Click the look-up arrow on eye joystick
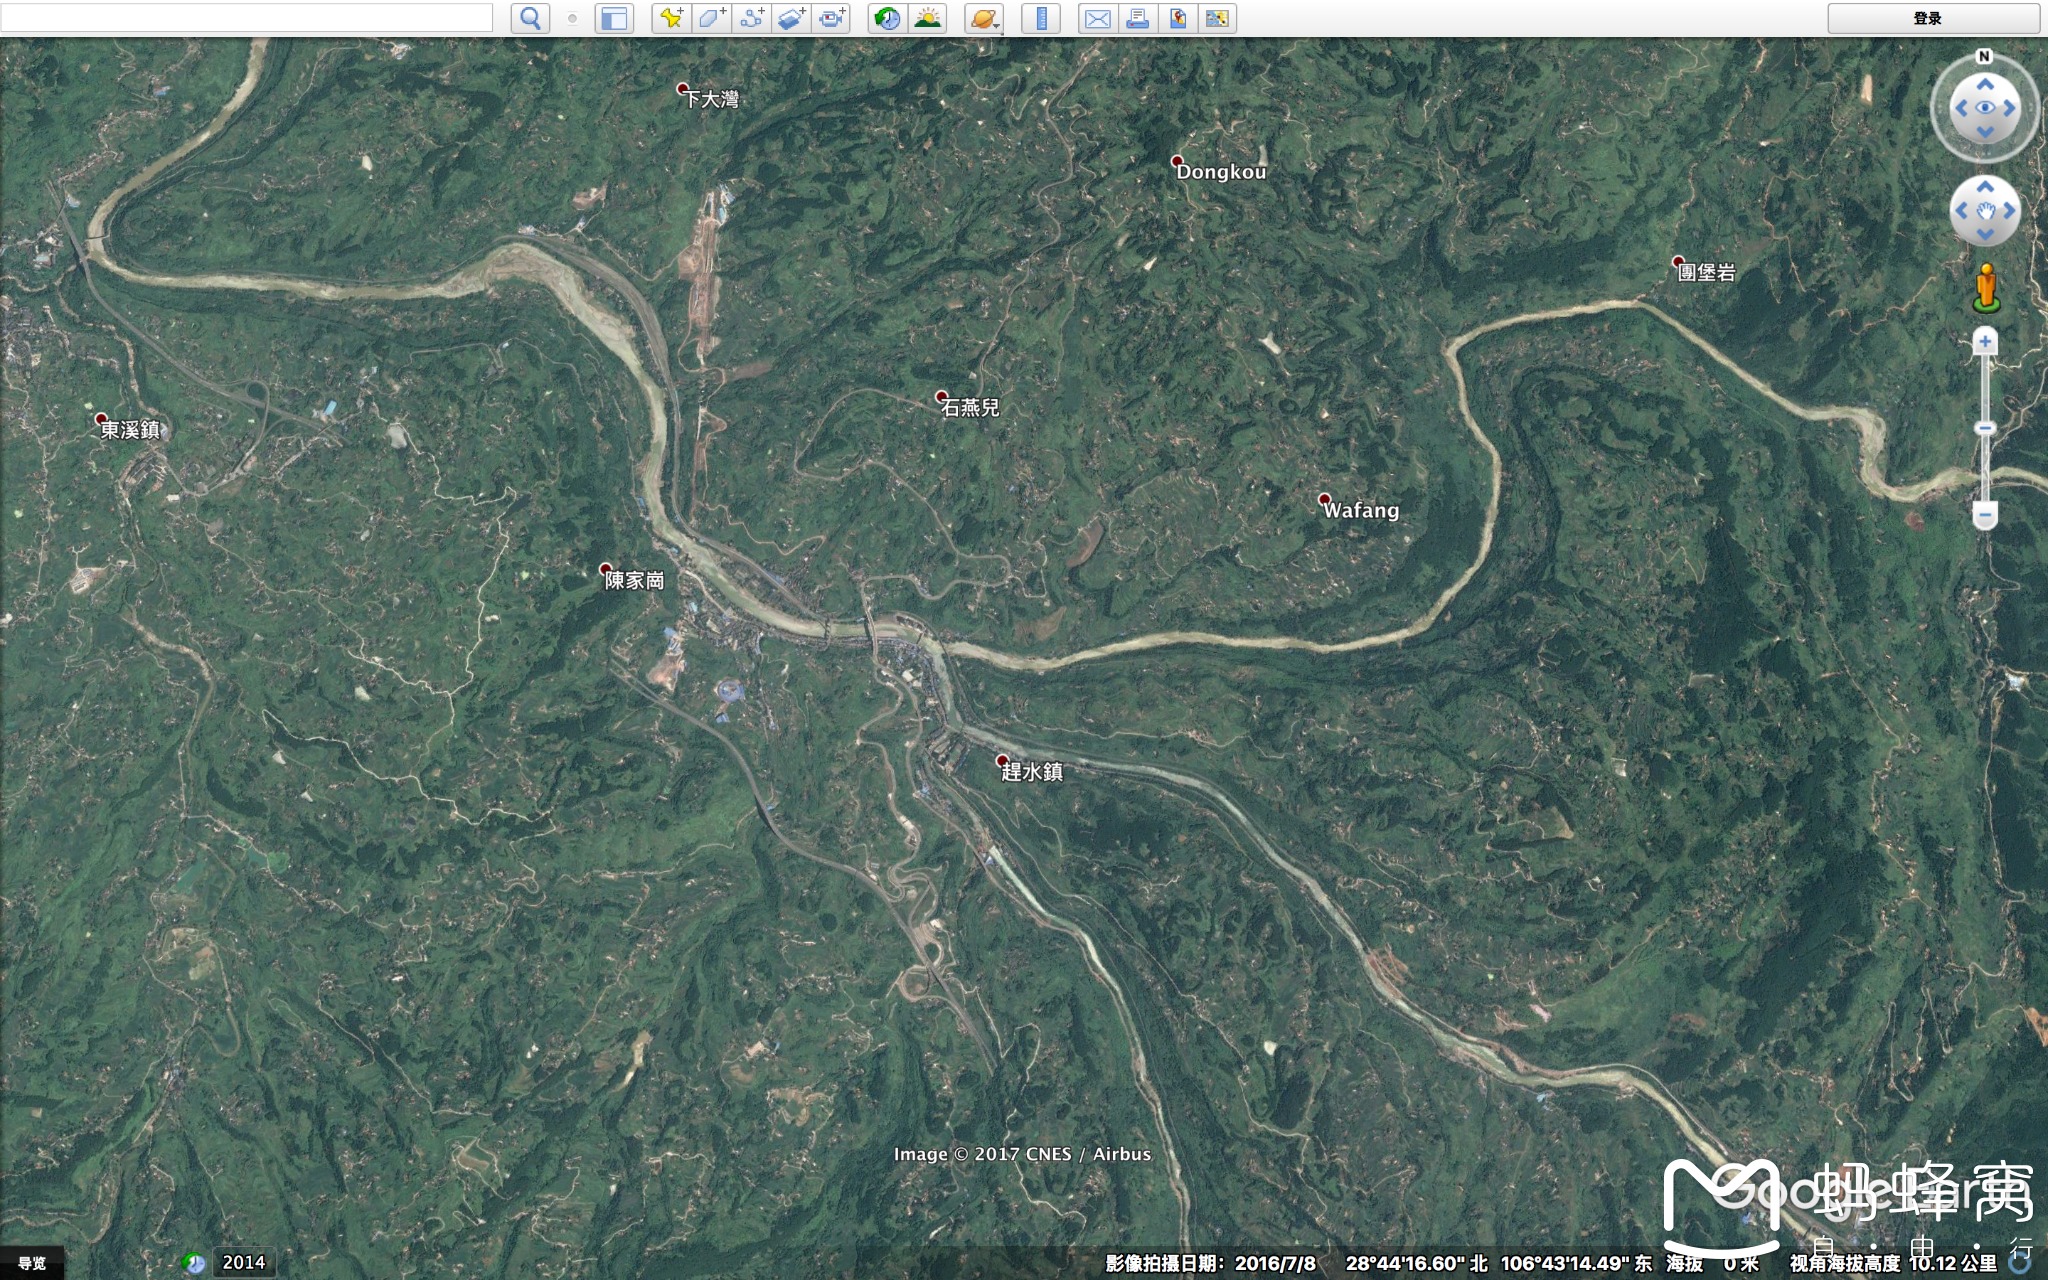2048x1280 pixels. coord(1985,84)
